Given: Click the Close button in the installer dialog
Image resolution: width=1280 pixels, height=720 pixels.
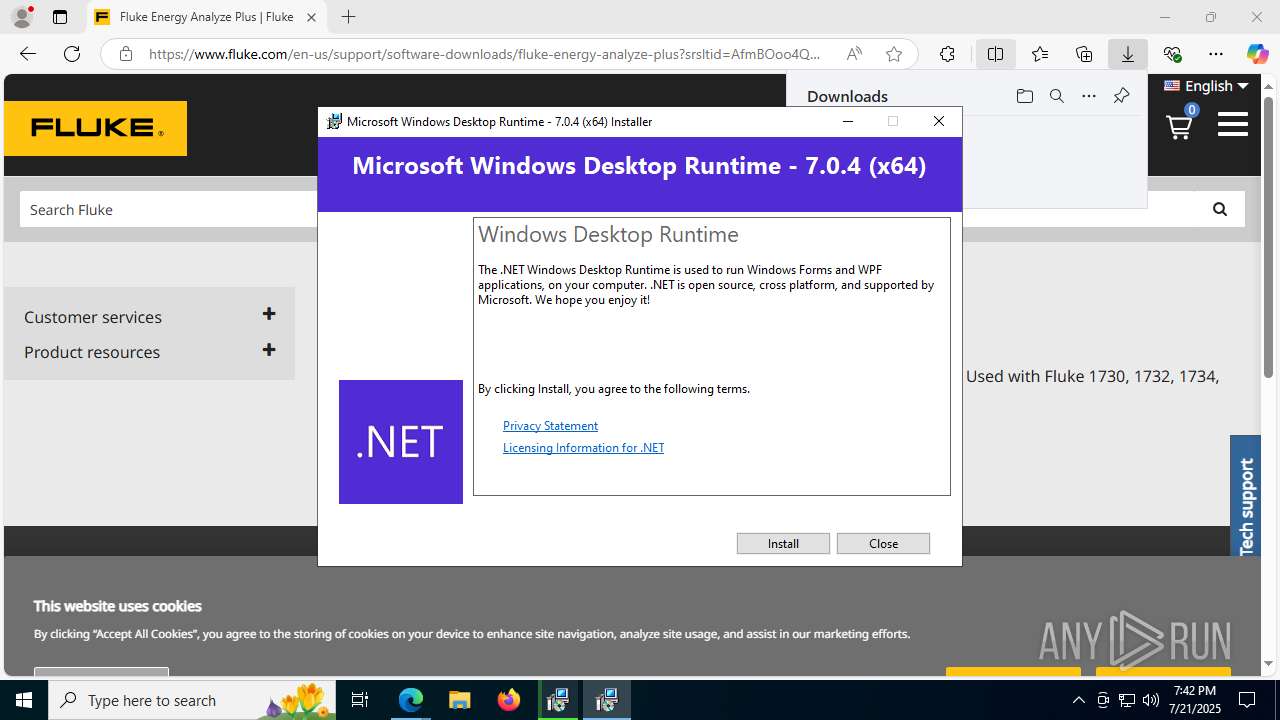Looking at the screenshot, I should [883, 543].
